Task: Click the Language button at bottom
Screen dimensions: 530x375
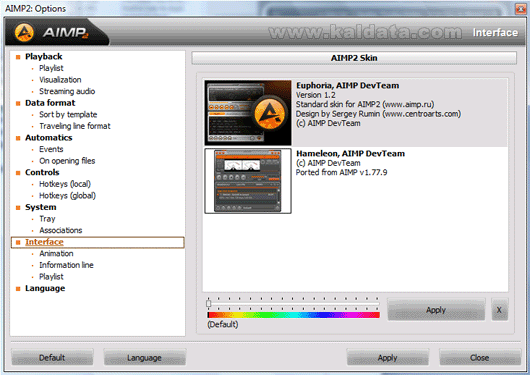Action: click(145, 357)
